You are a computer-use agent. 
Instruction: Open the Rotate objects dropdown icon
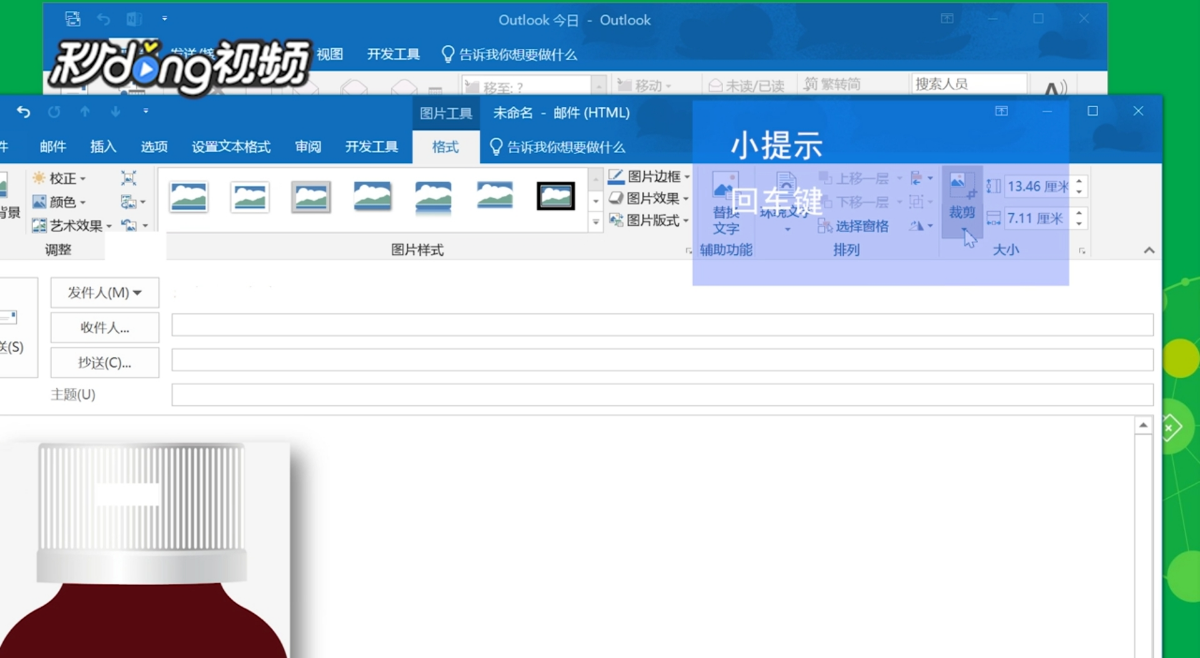(921, 226)
